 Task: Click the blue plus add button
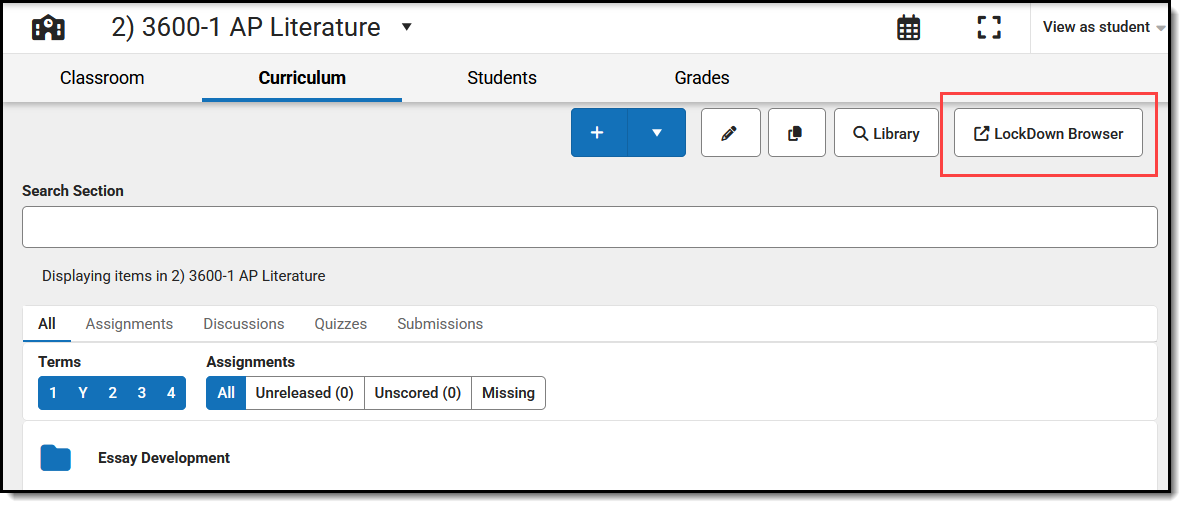tap(598, 133)
